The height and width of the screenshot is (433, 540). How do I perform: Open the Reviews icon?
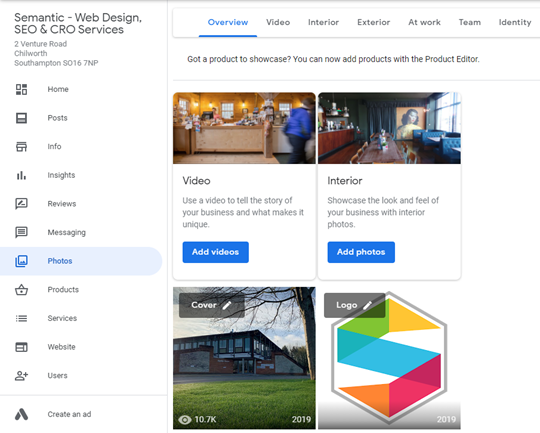coord(21,204)
